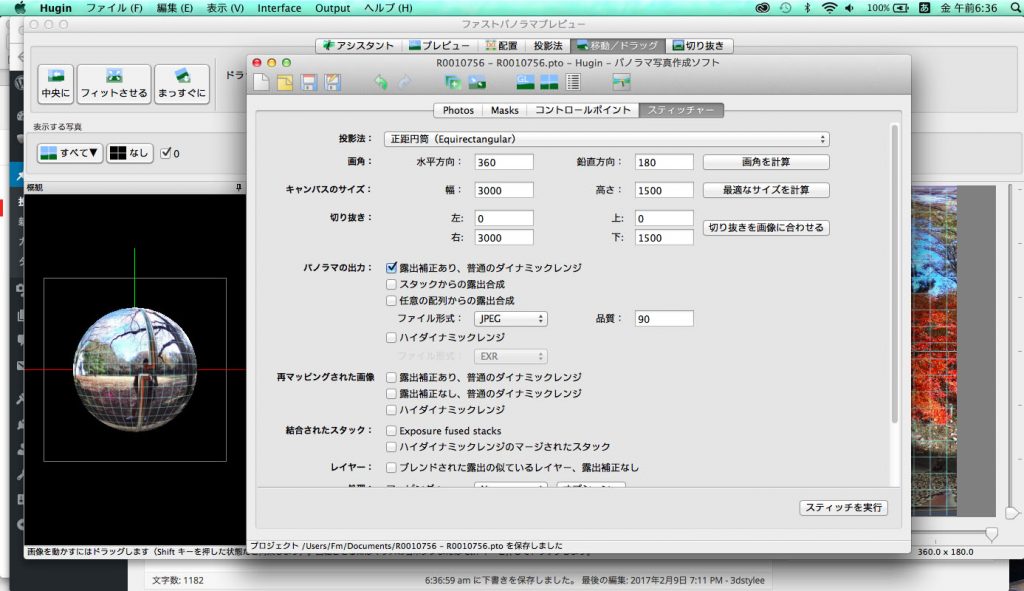Click まっすぐに straighten button in preview window
Screen dimensions: 1024x591
coord(182,84)
